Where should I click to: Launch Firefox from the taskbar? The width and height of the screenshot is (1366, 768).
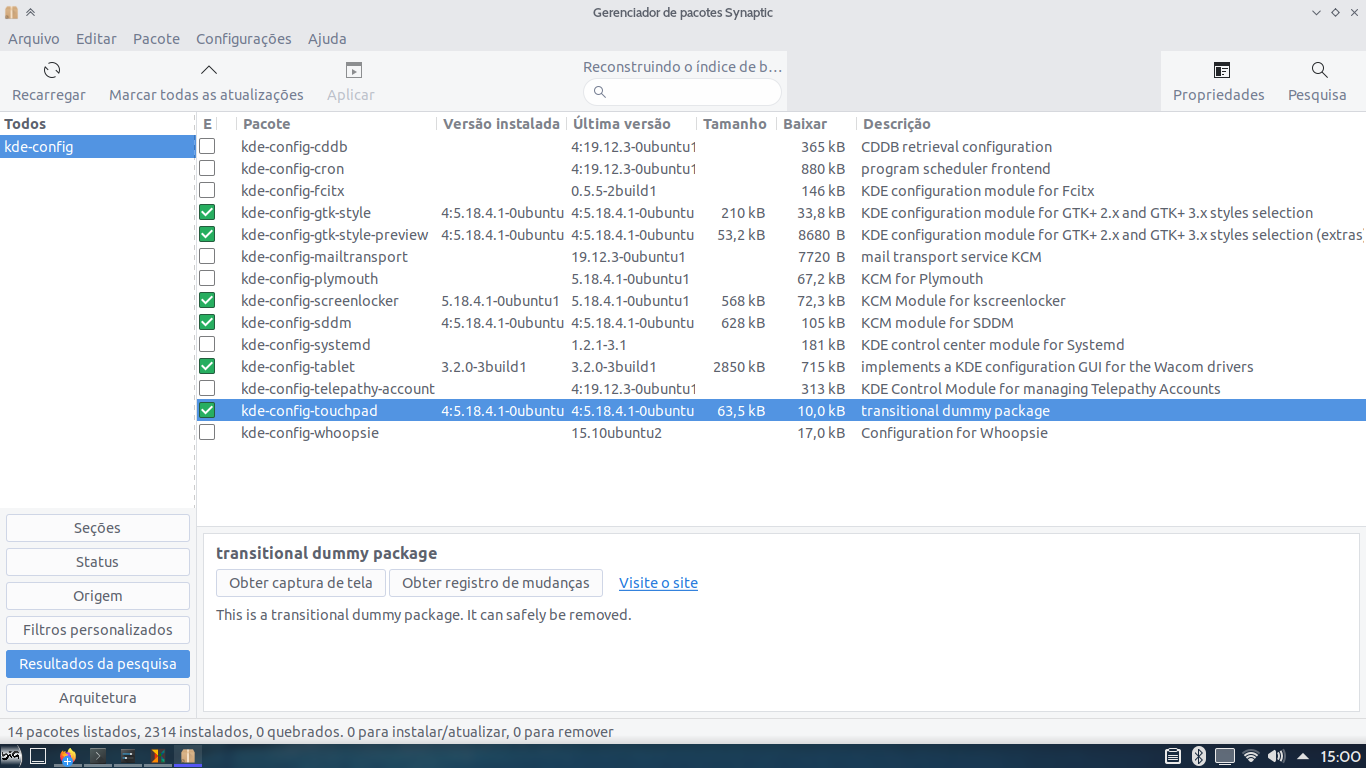tap(67, 756)
